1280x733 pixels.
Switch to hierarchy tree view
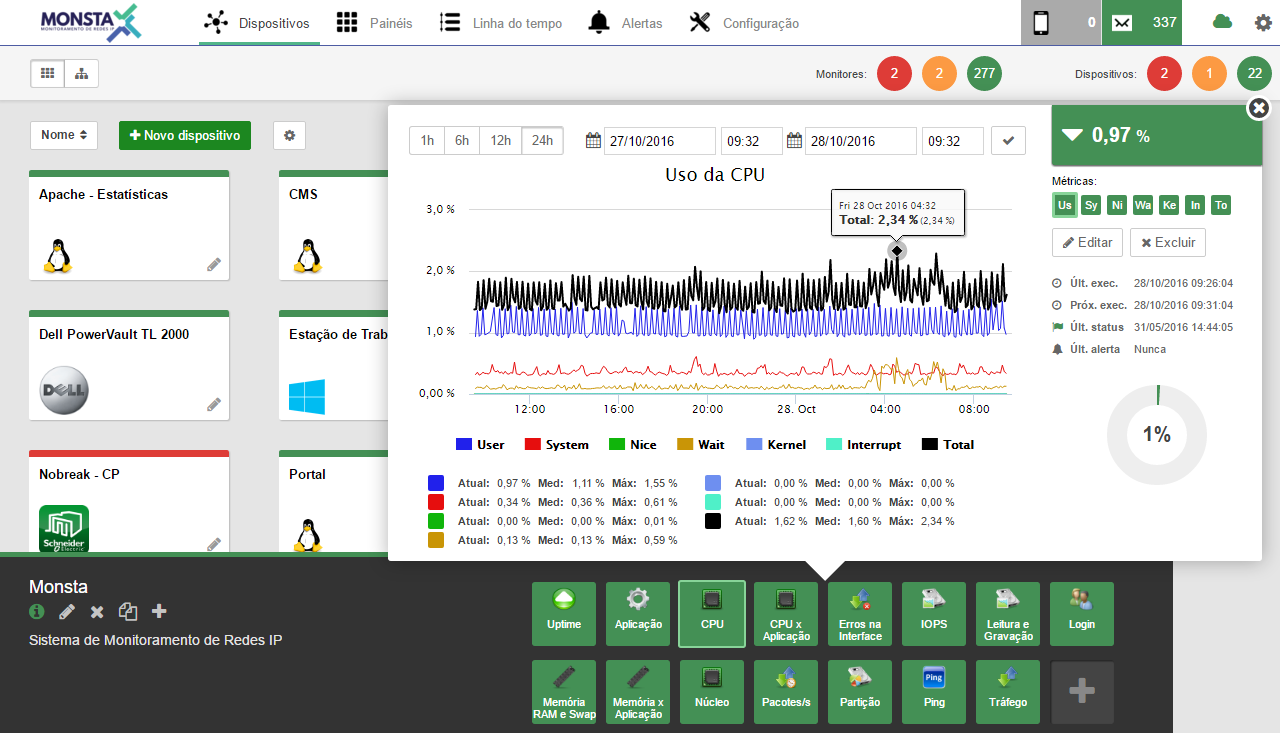point(81,73)
